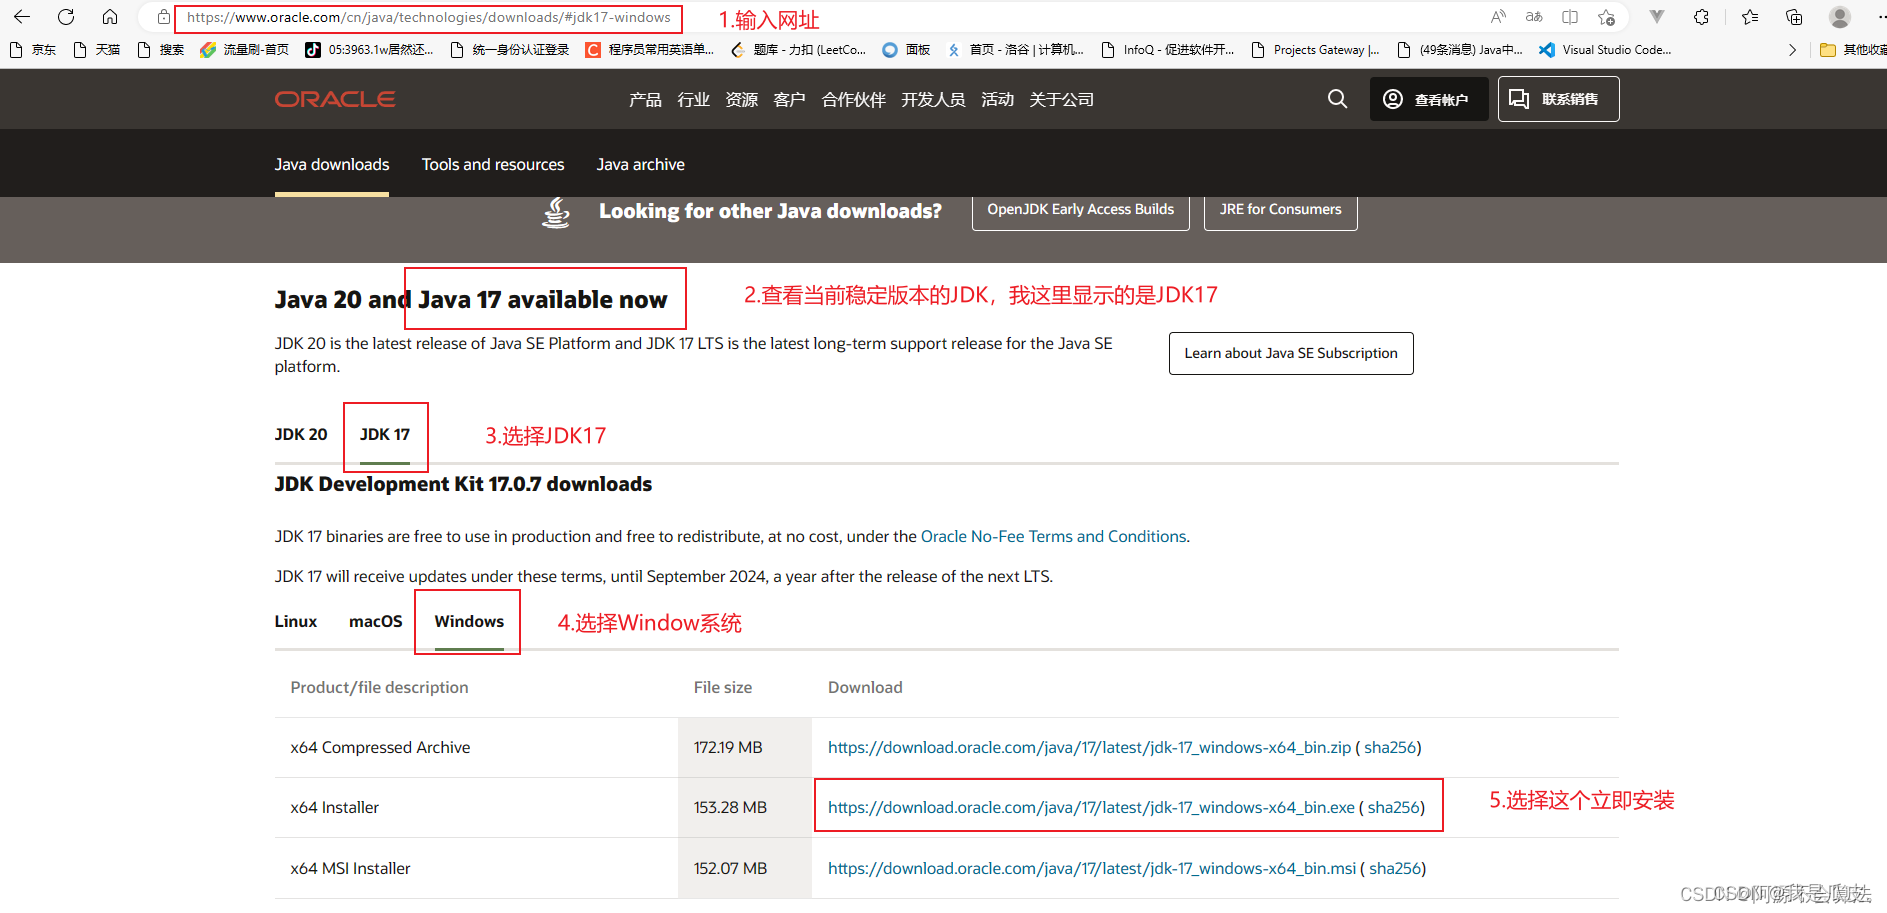Open the favorites list icon
The image size is (1887, 913).
(1750, 17)
